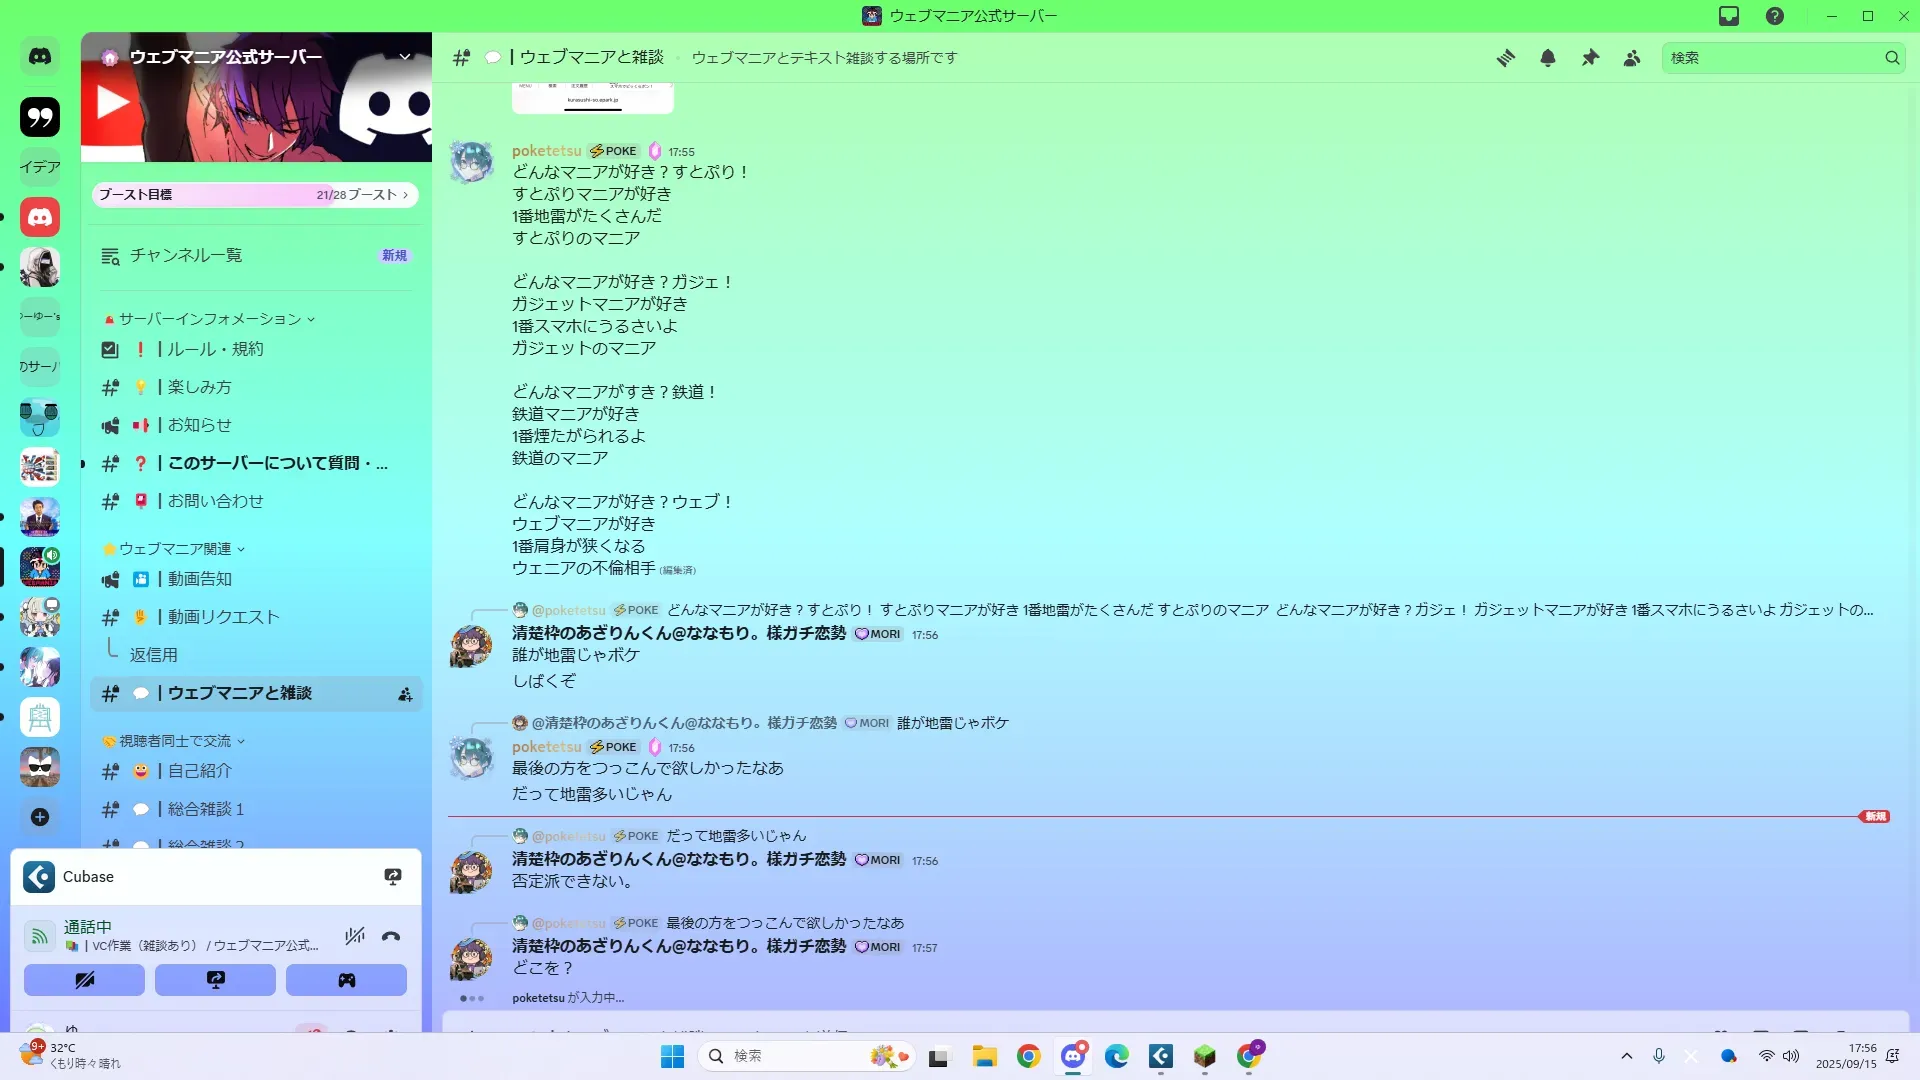Open Discord direct messages home icon

tap(40, 57)
